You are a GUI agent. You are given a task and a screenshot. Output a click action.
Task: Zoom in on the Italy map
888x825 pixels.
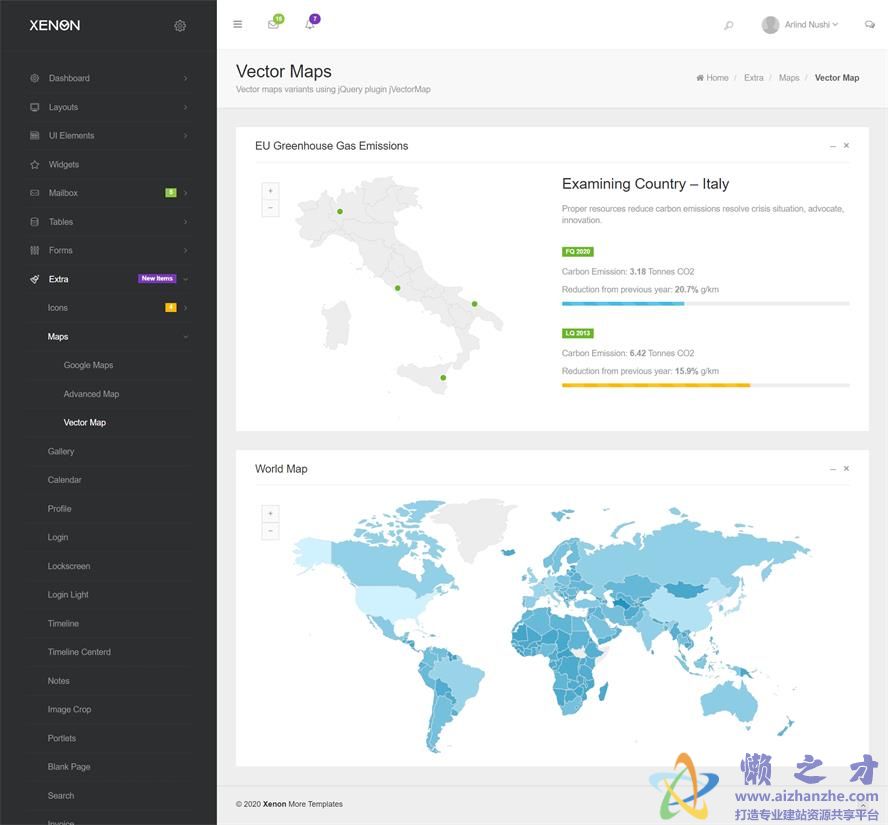click(270, 190)
